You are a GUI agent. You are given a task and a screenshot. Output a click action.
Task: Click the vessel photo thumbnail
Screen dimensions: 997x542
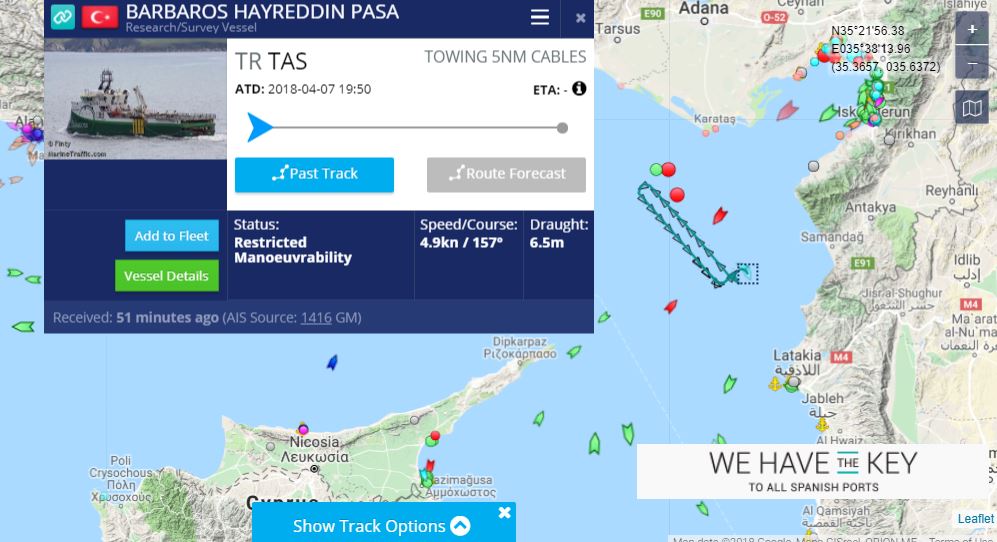click(135, 99)
